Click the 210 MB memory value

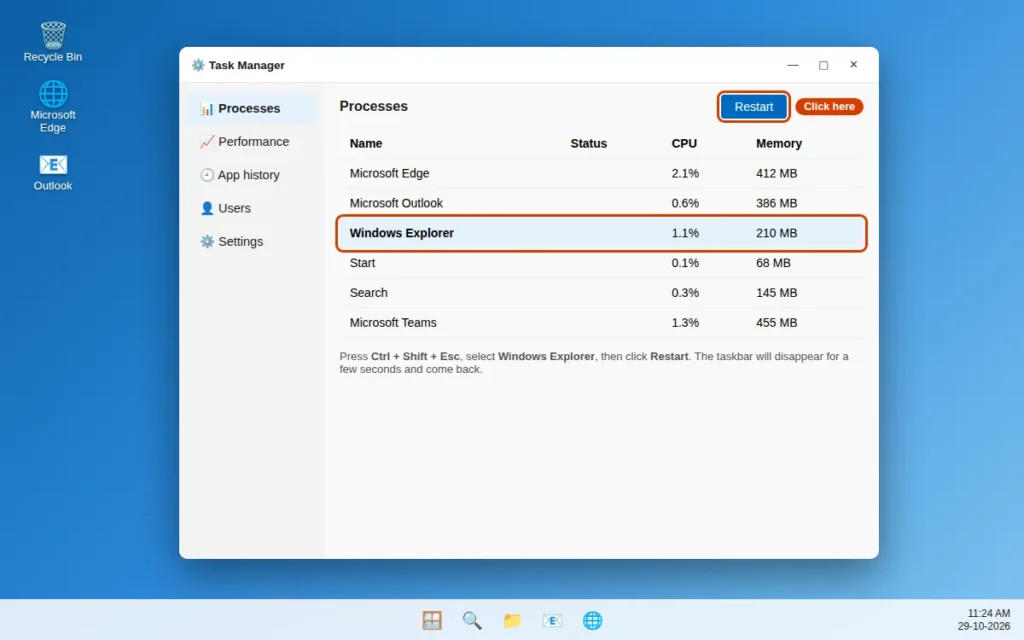pyautogui.click(x=776, y=233)
